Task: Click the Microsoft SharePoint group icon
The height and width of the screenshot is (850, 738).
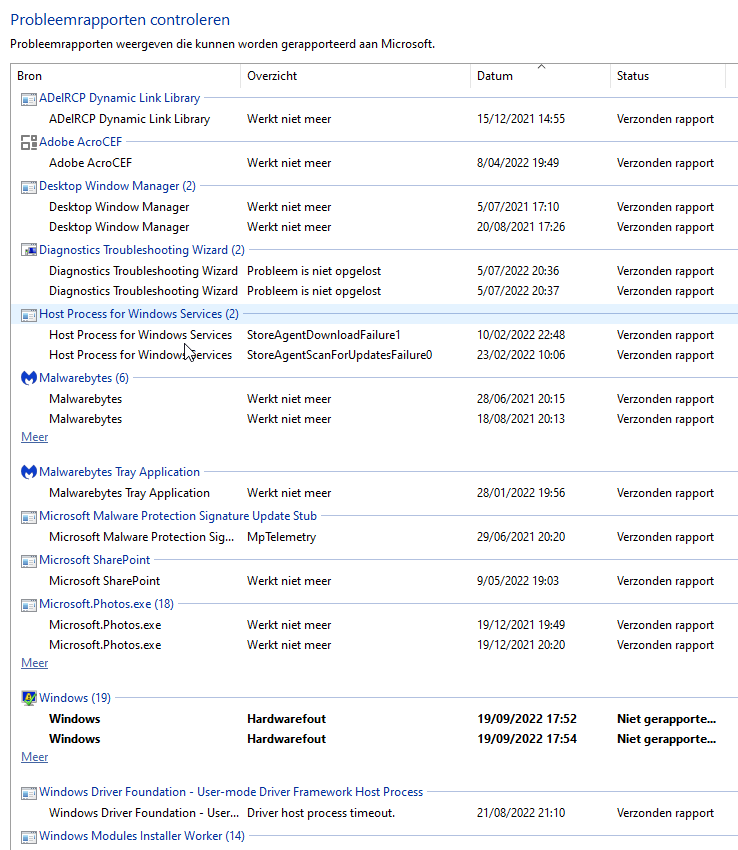Action: click(x=28, y=560)
